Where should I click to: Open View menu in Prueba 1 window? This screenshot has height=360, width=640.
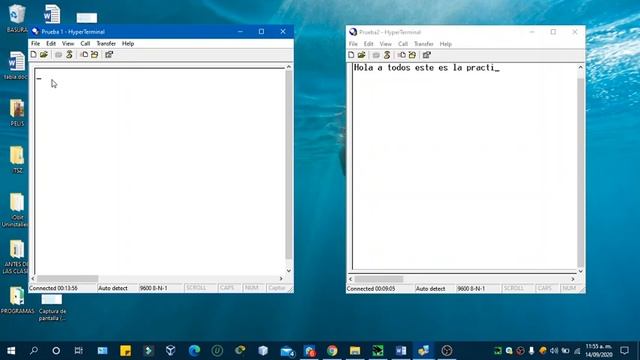coord(68,43)
